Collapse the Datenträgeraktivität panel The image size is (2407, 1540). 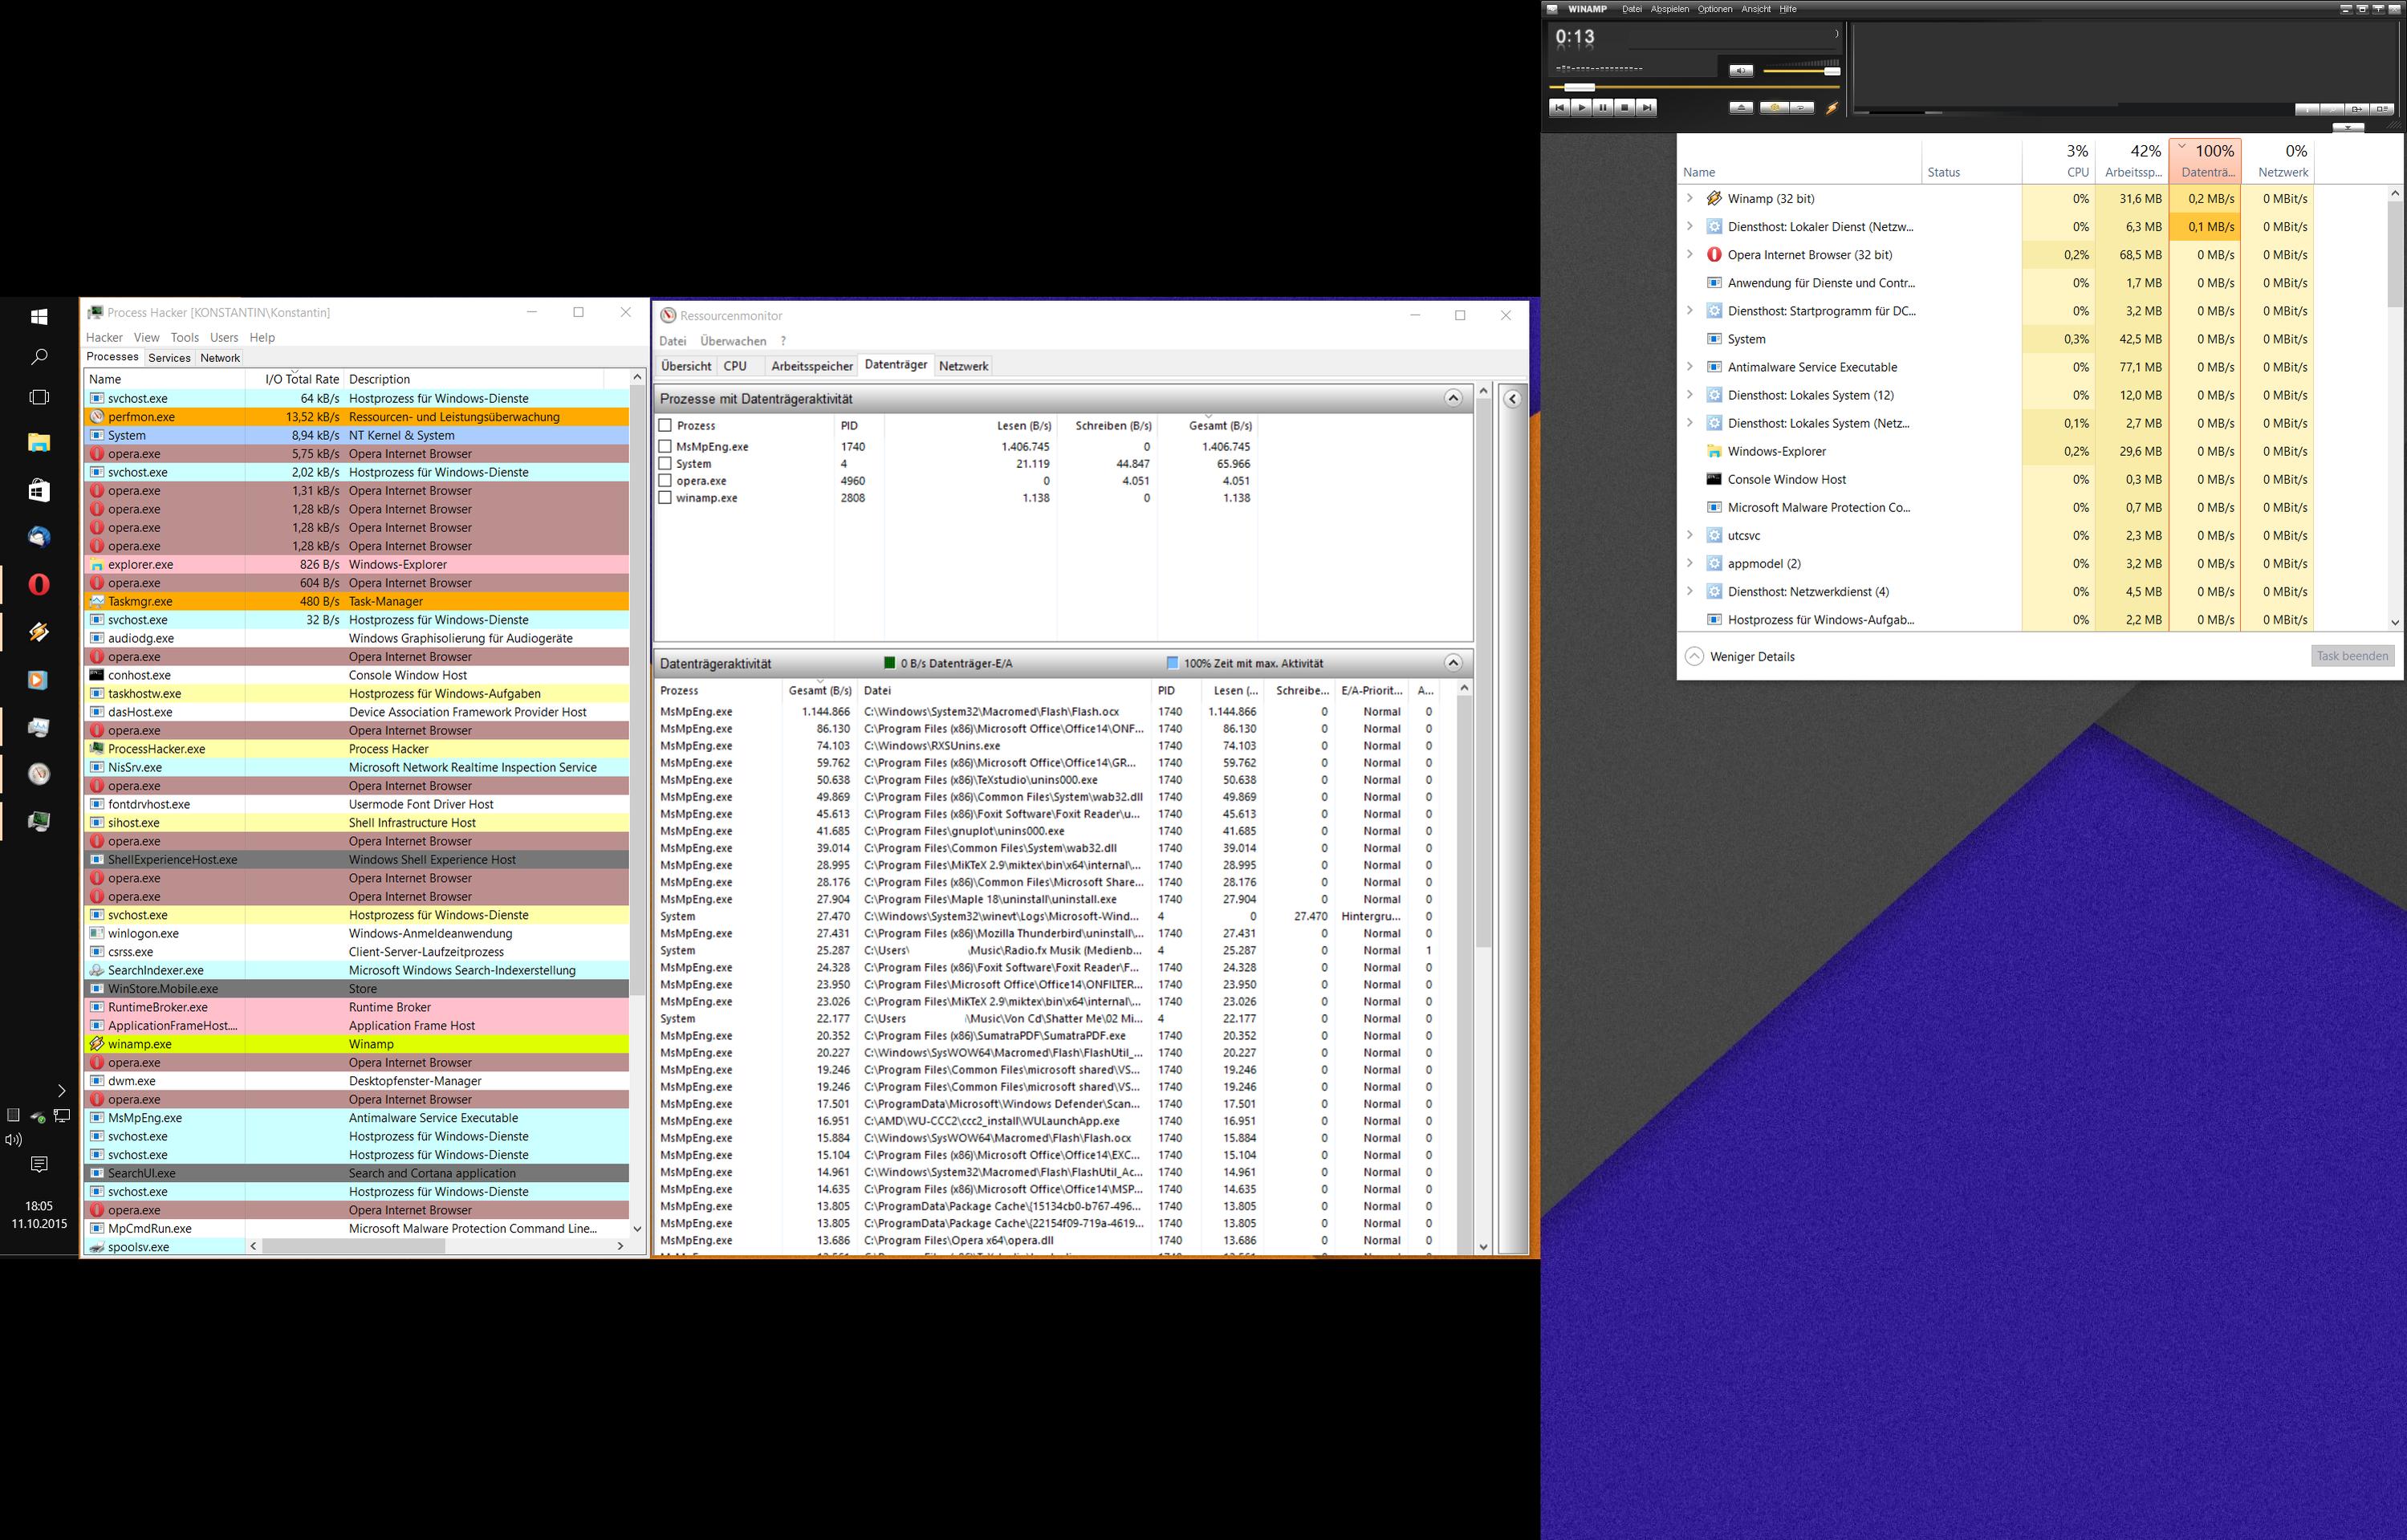pos(1453,663)
